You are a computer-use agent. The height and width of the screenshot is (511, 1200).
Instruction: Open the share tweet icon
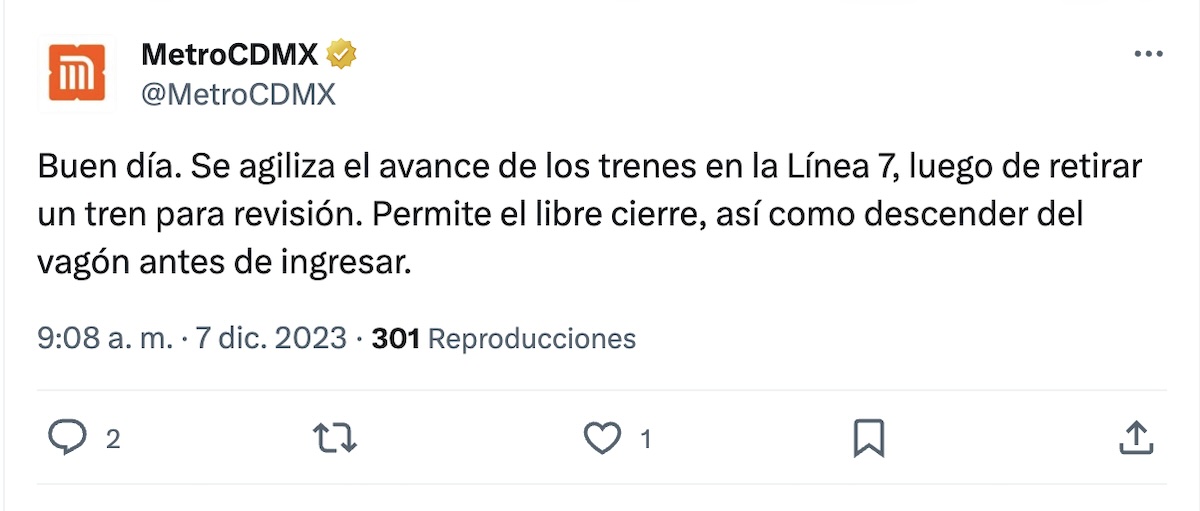[1135, 438]
